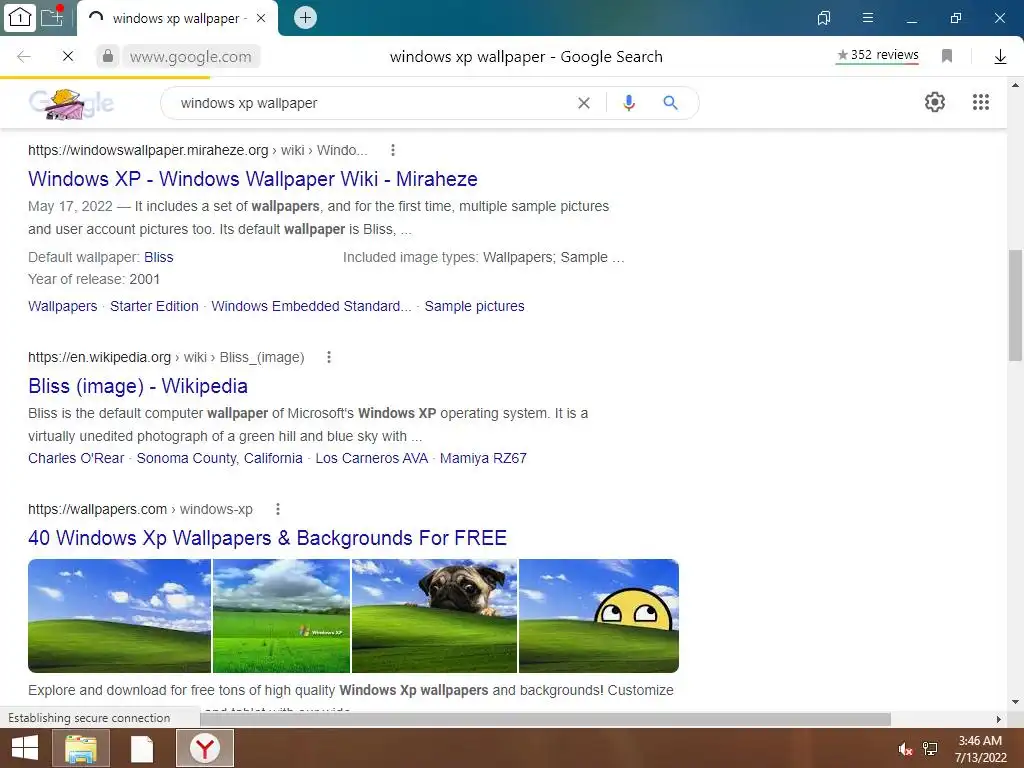
Task: Open Windows XP - Windows Wallpaper Wiki result
Action: [253, 179]
